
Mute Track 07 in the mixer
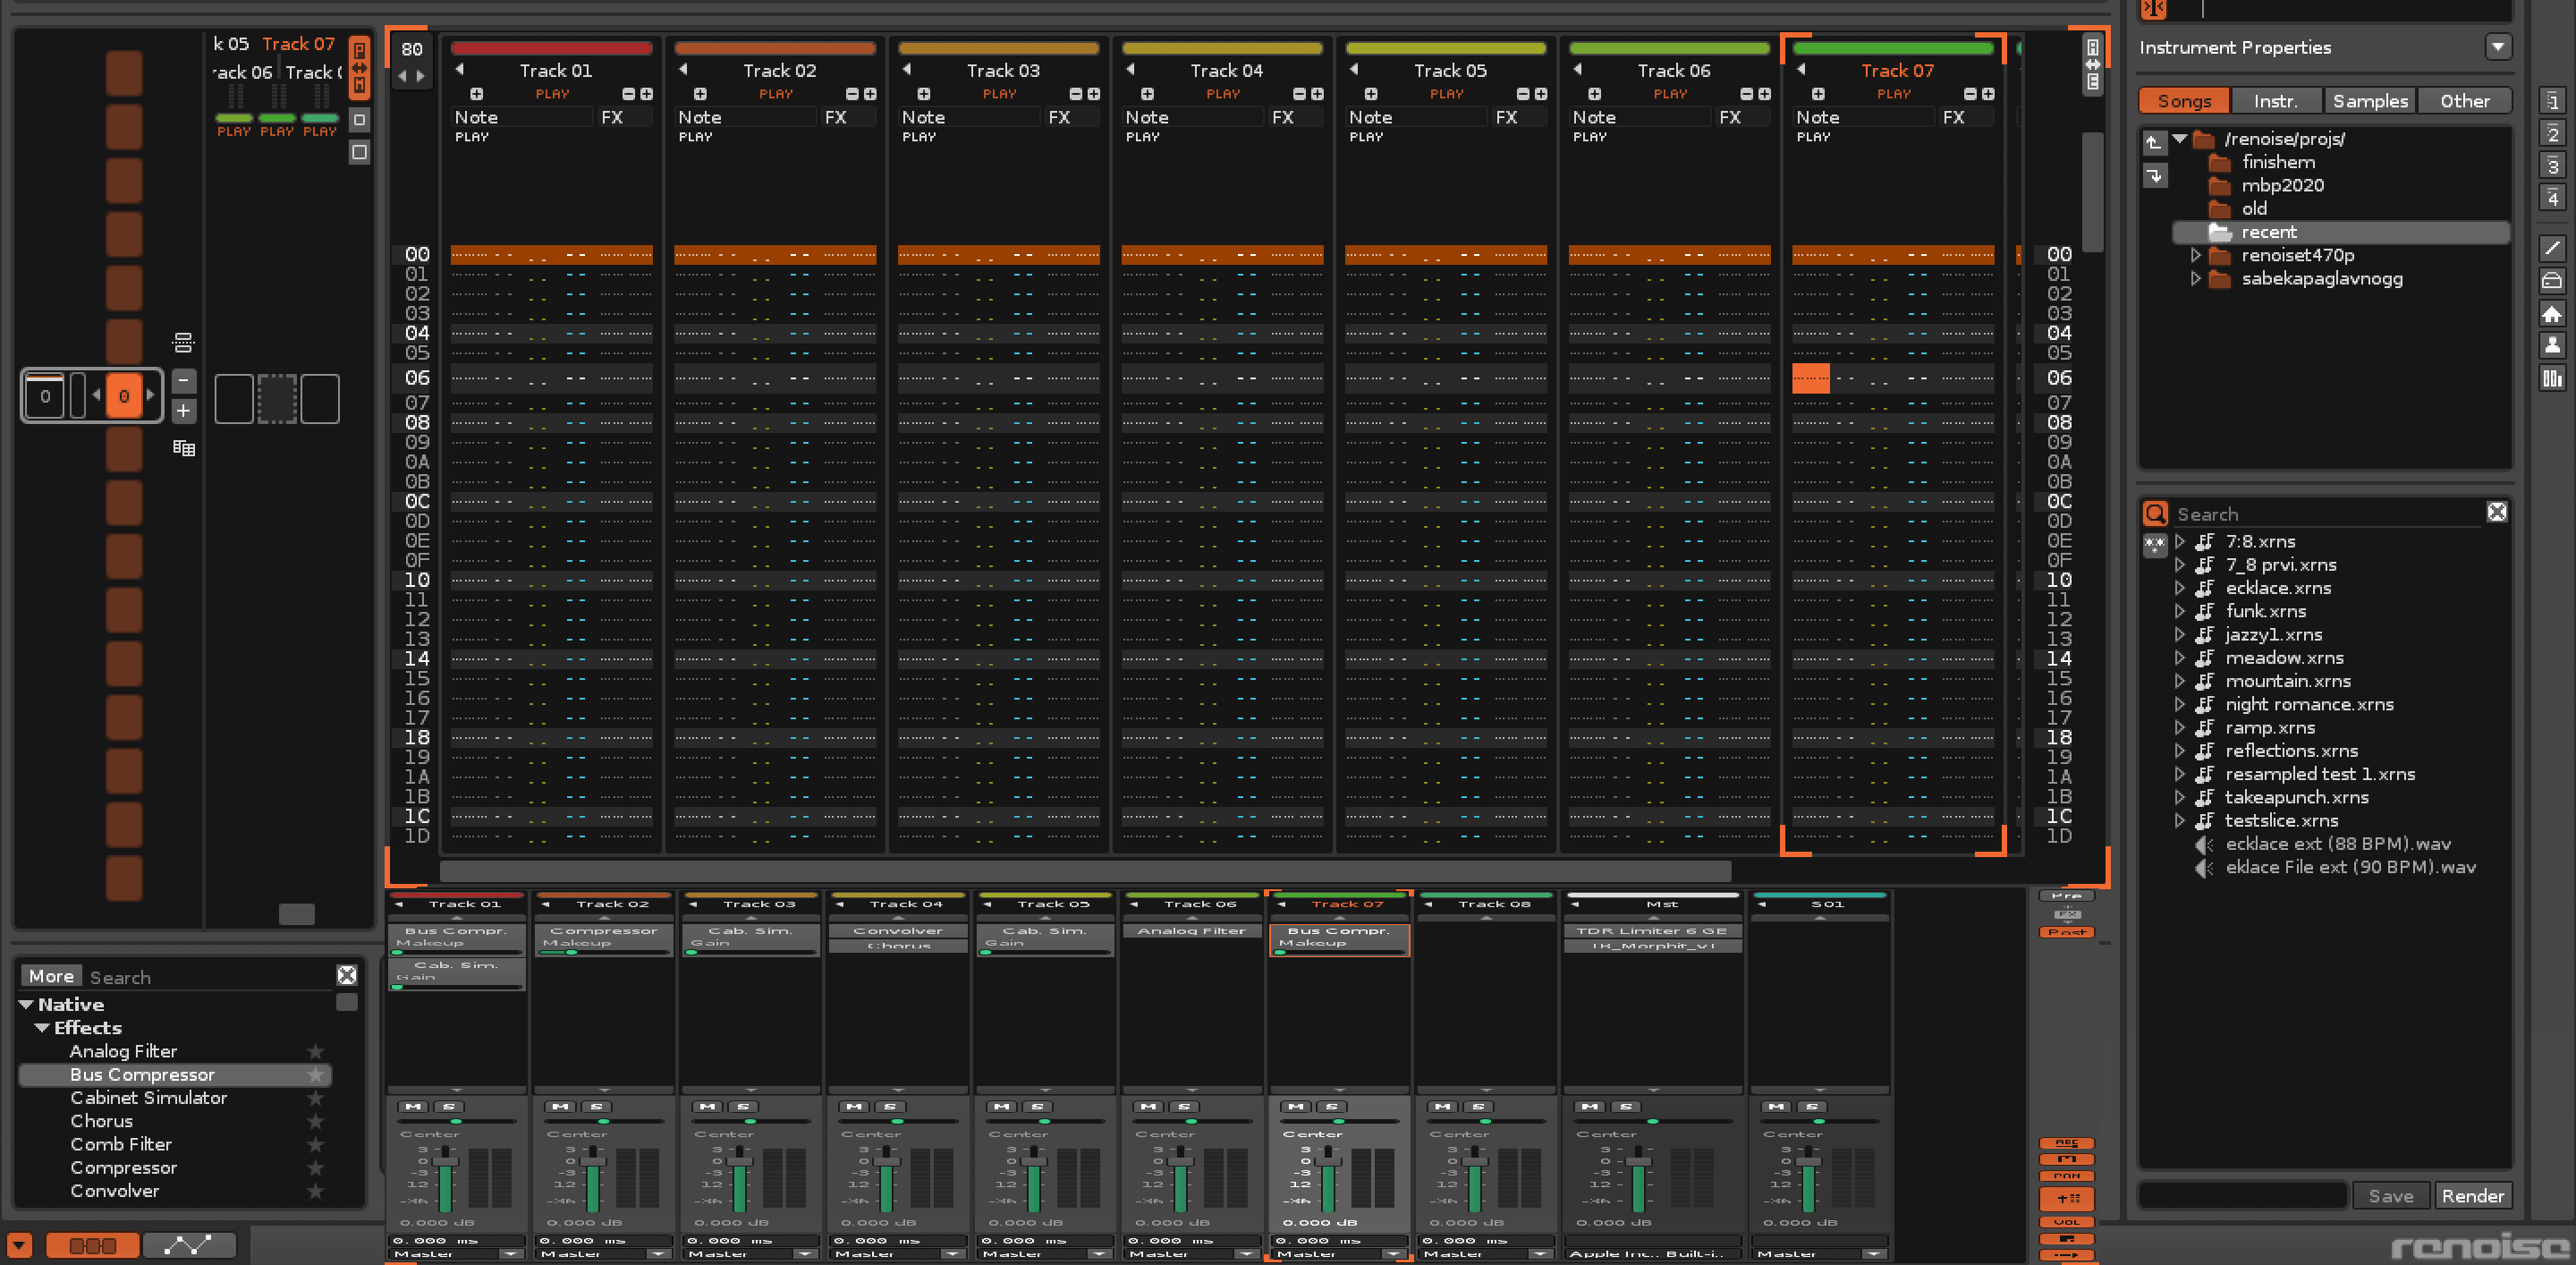(1296, 1106)
